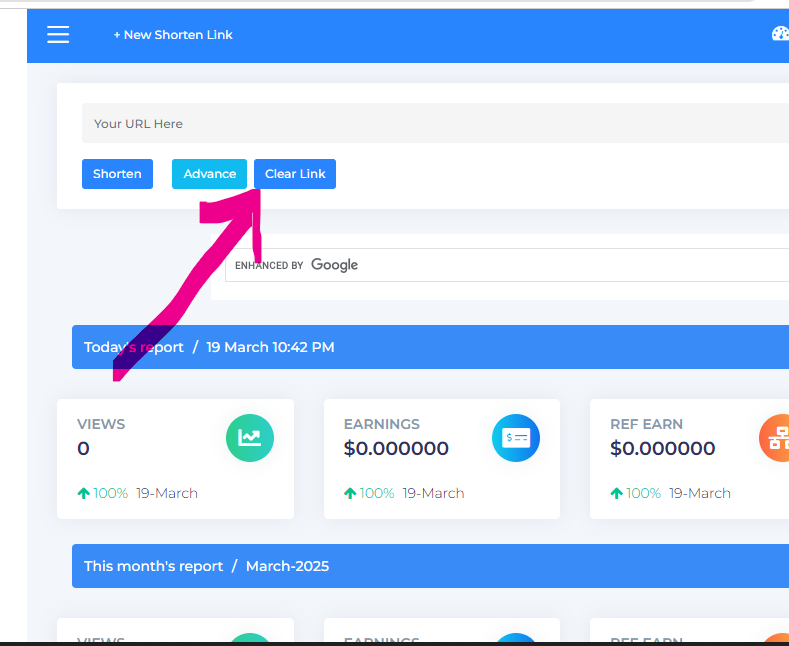Click the orange Ref Earn network icon in today's report

[x=775, y=438]
